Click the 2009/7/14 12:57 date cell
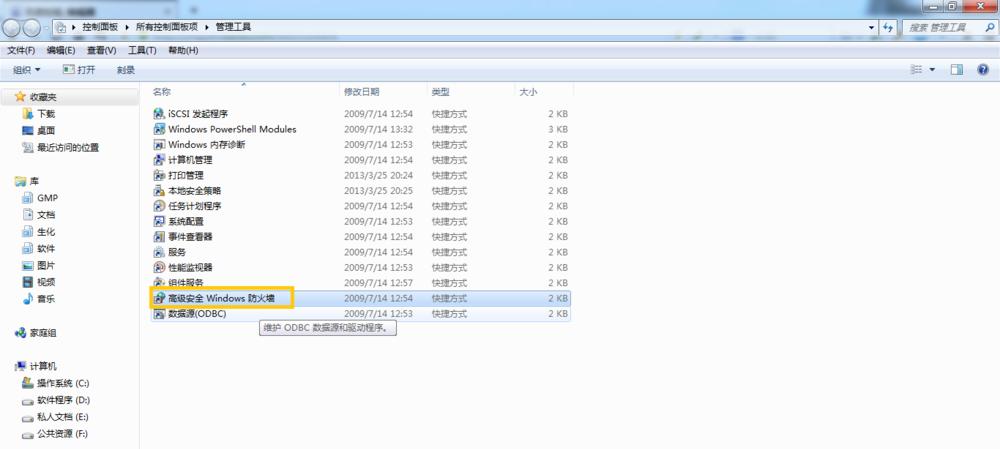The image size is (1000, 449). 378,283
